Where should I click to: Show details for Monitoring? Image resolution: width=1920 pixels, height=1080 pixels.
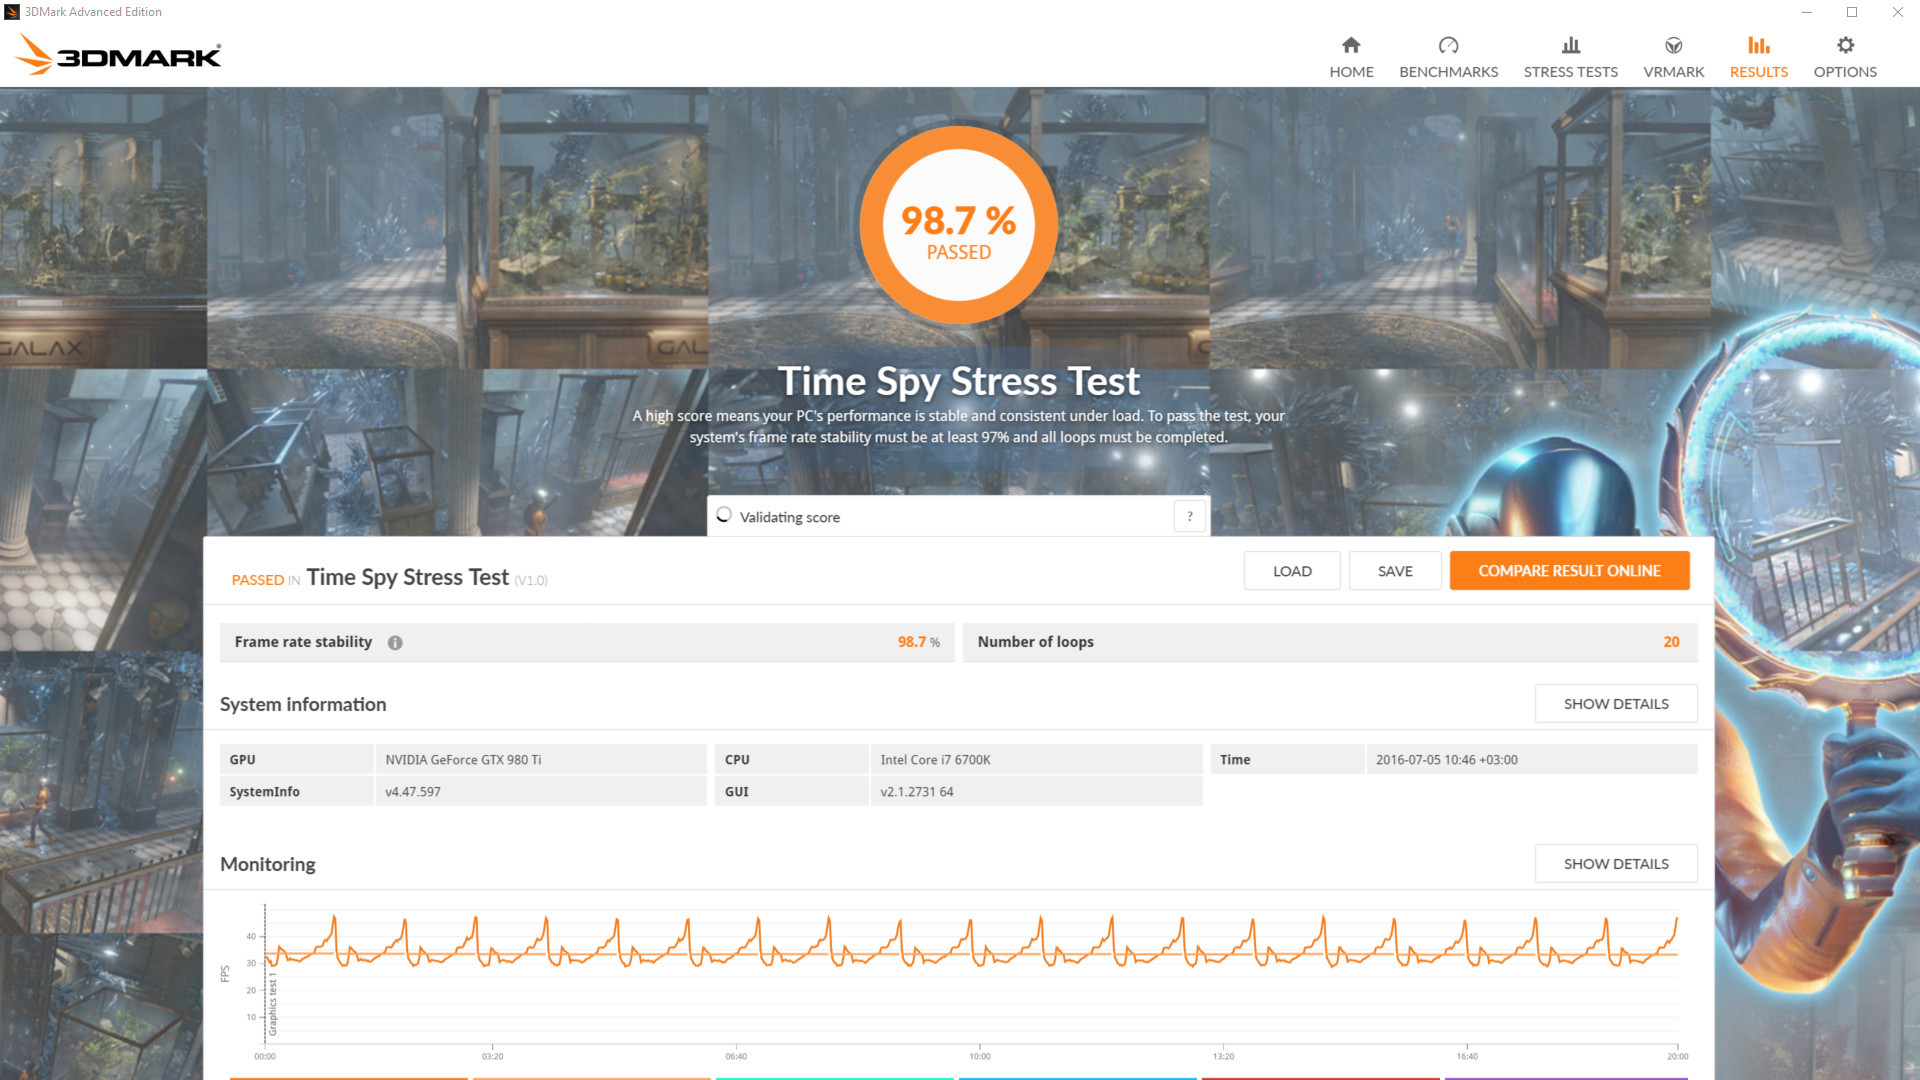click(x=1616, y=864)
